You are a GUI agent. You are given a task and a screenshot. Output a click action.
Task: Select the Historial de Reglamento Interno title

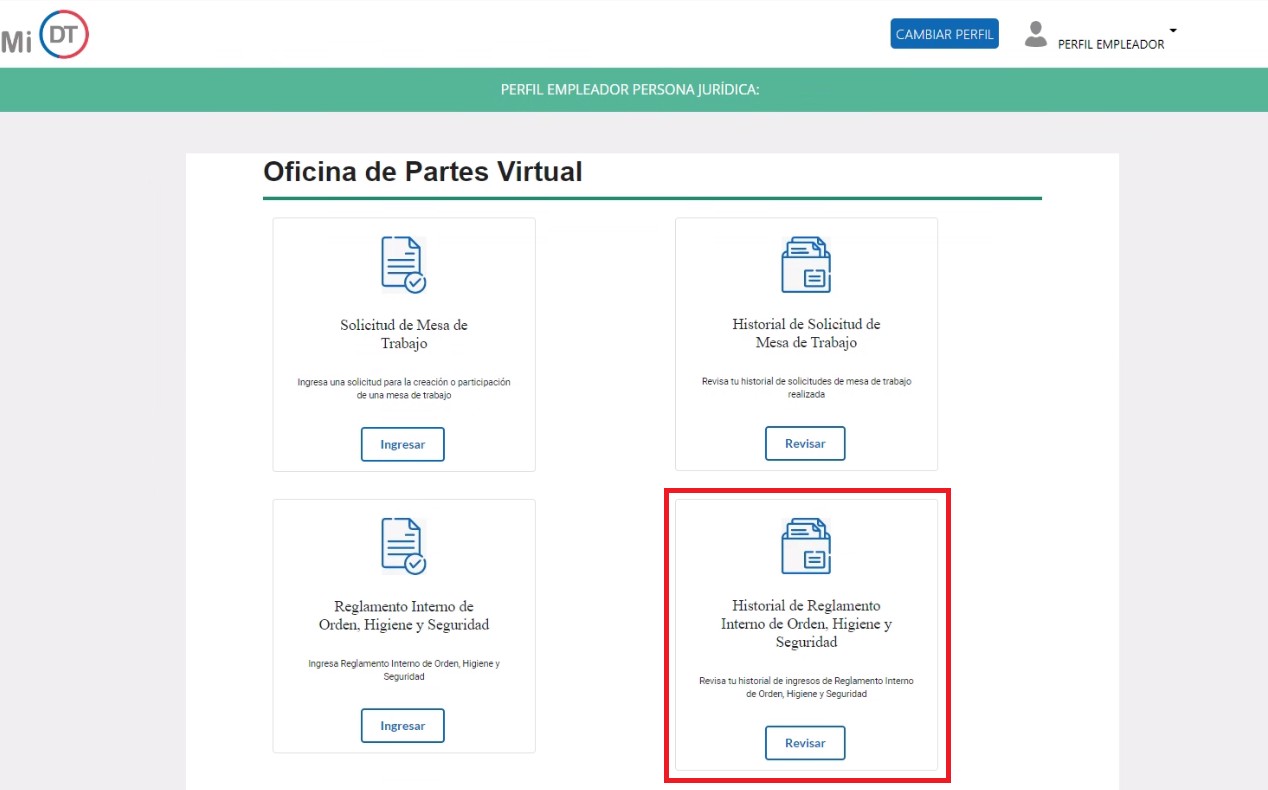pos(806,624)
